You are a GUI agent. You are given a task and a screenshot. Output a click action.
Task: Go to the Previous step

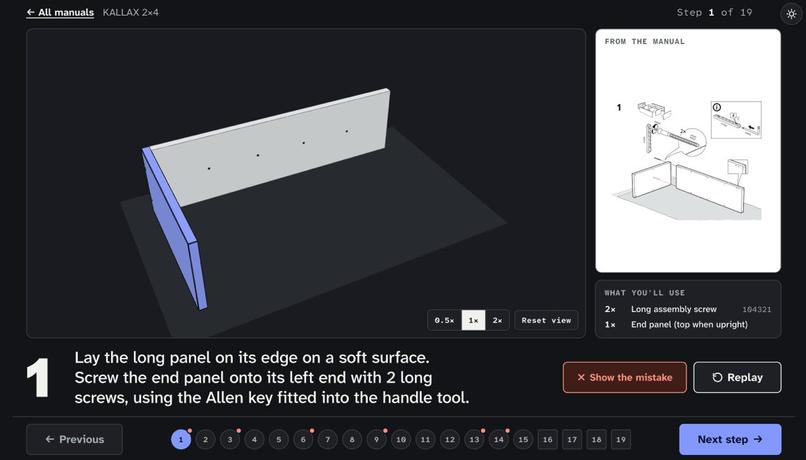(75, 439)
